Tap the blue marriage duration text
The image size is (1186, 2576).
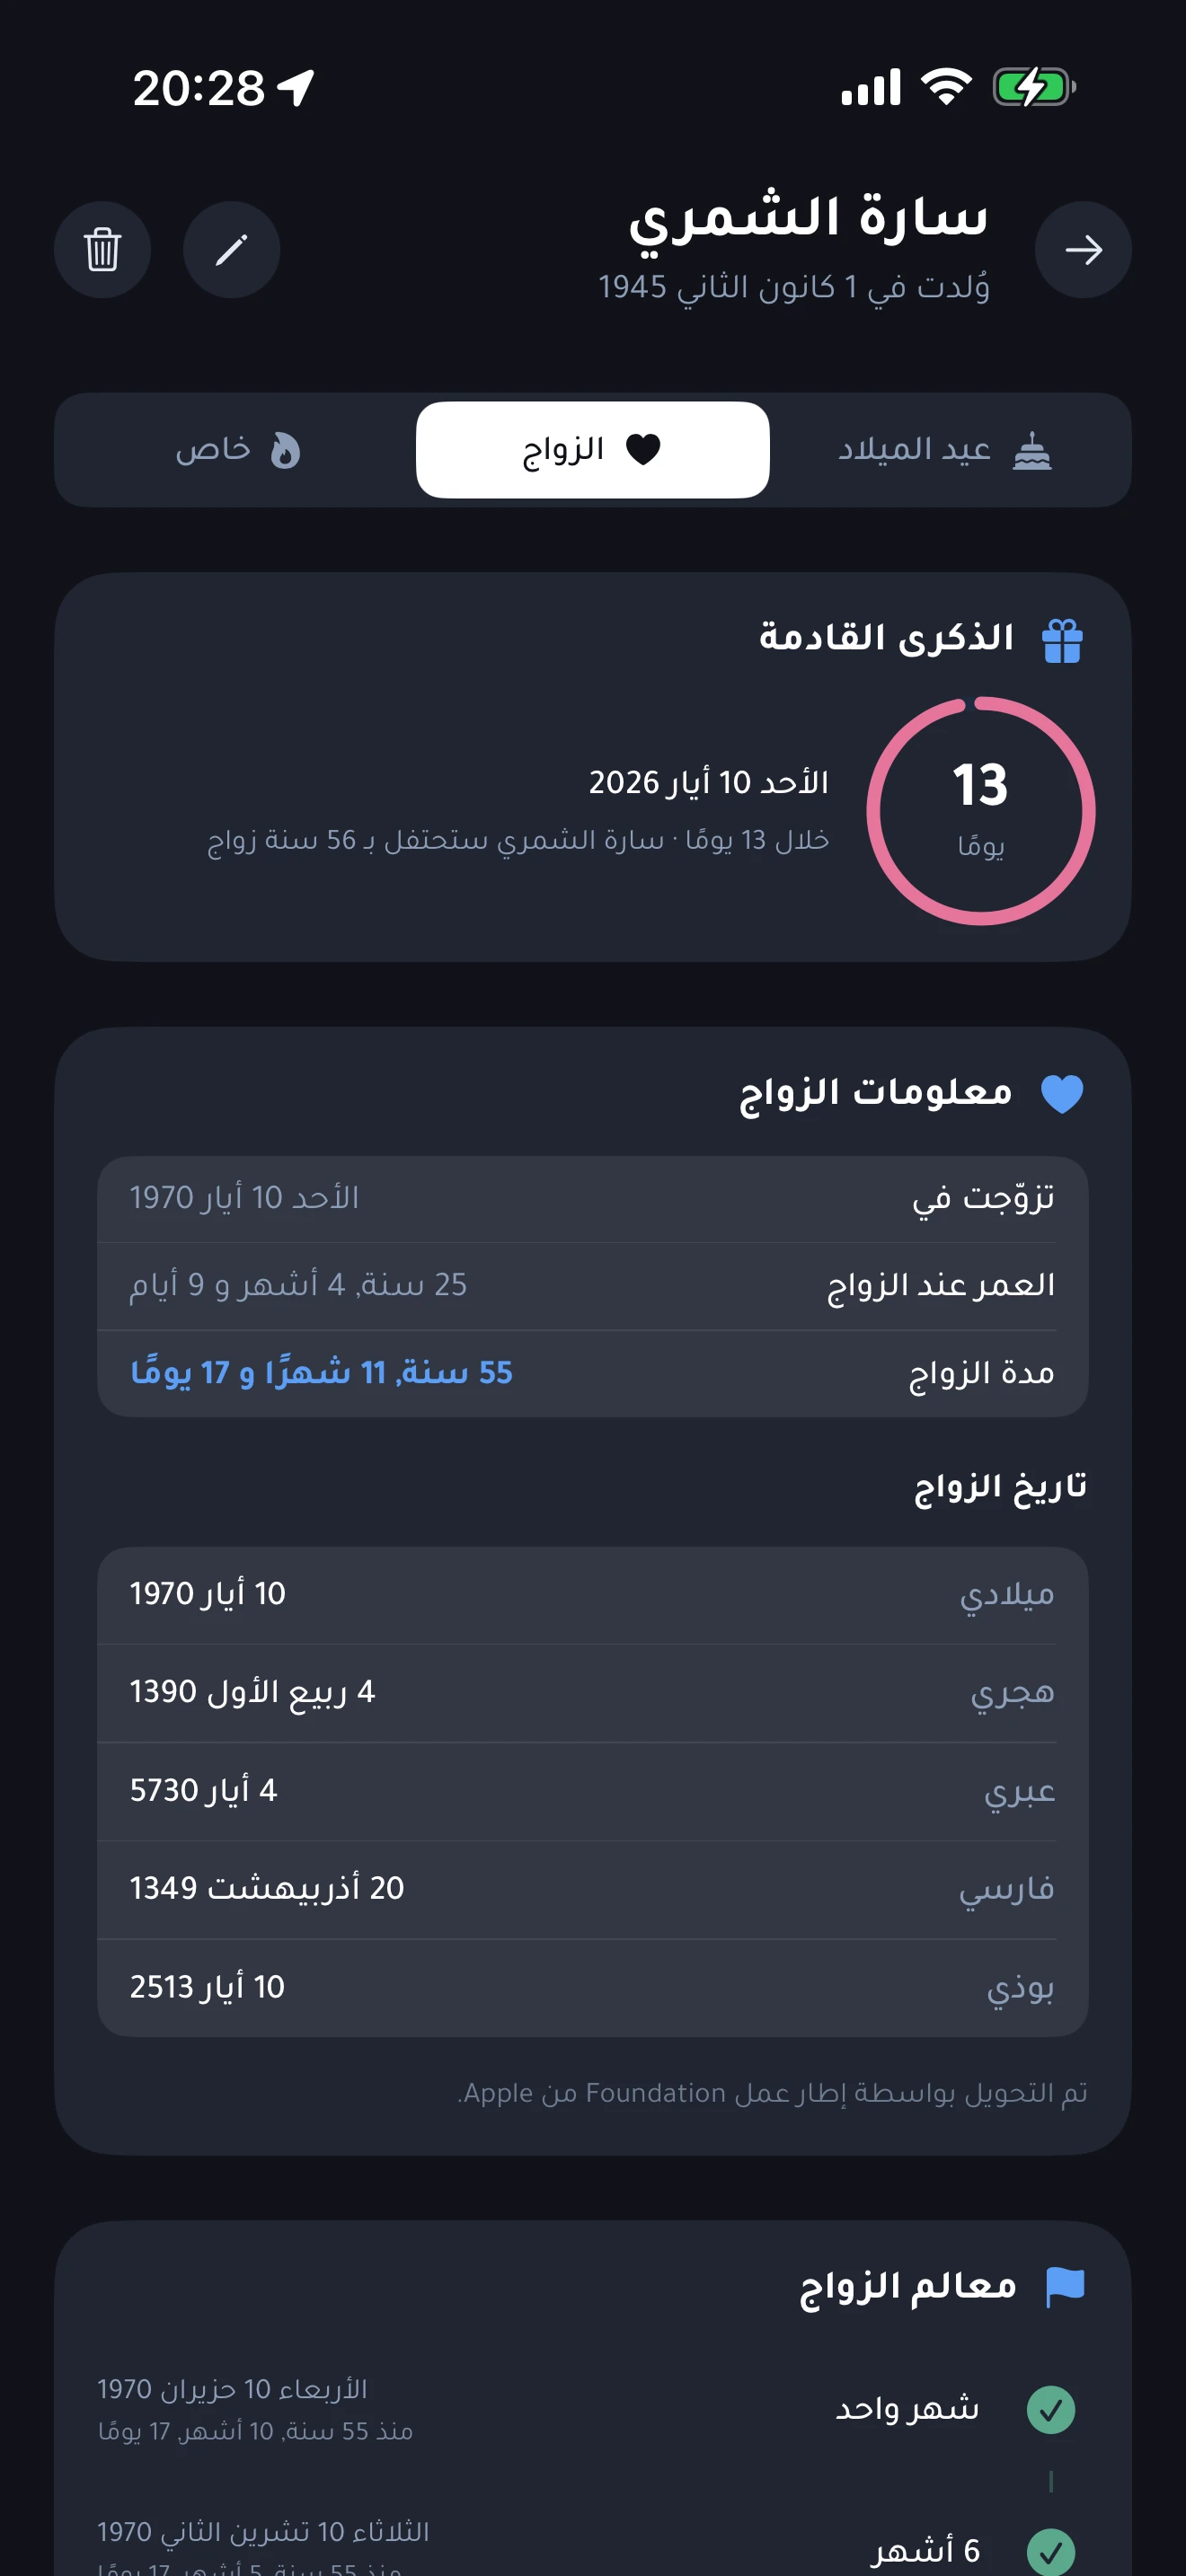(x=321, y=1373)
